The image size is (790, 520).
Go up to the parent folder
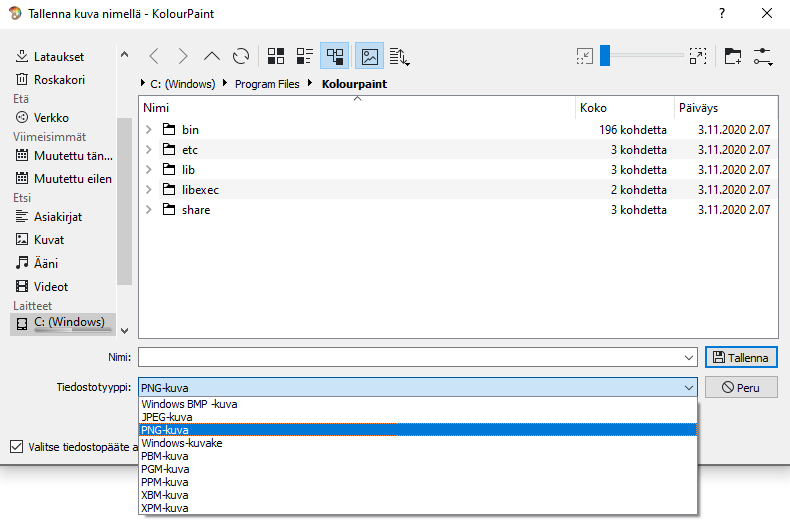coord(212,57)
